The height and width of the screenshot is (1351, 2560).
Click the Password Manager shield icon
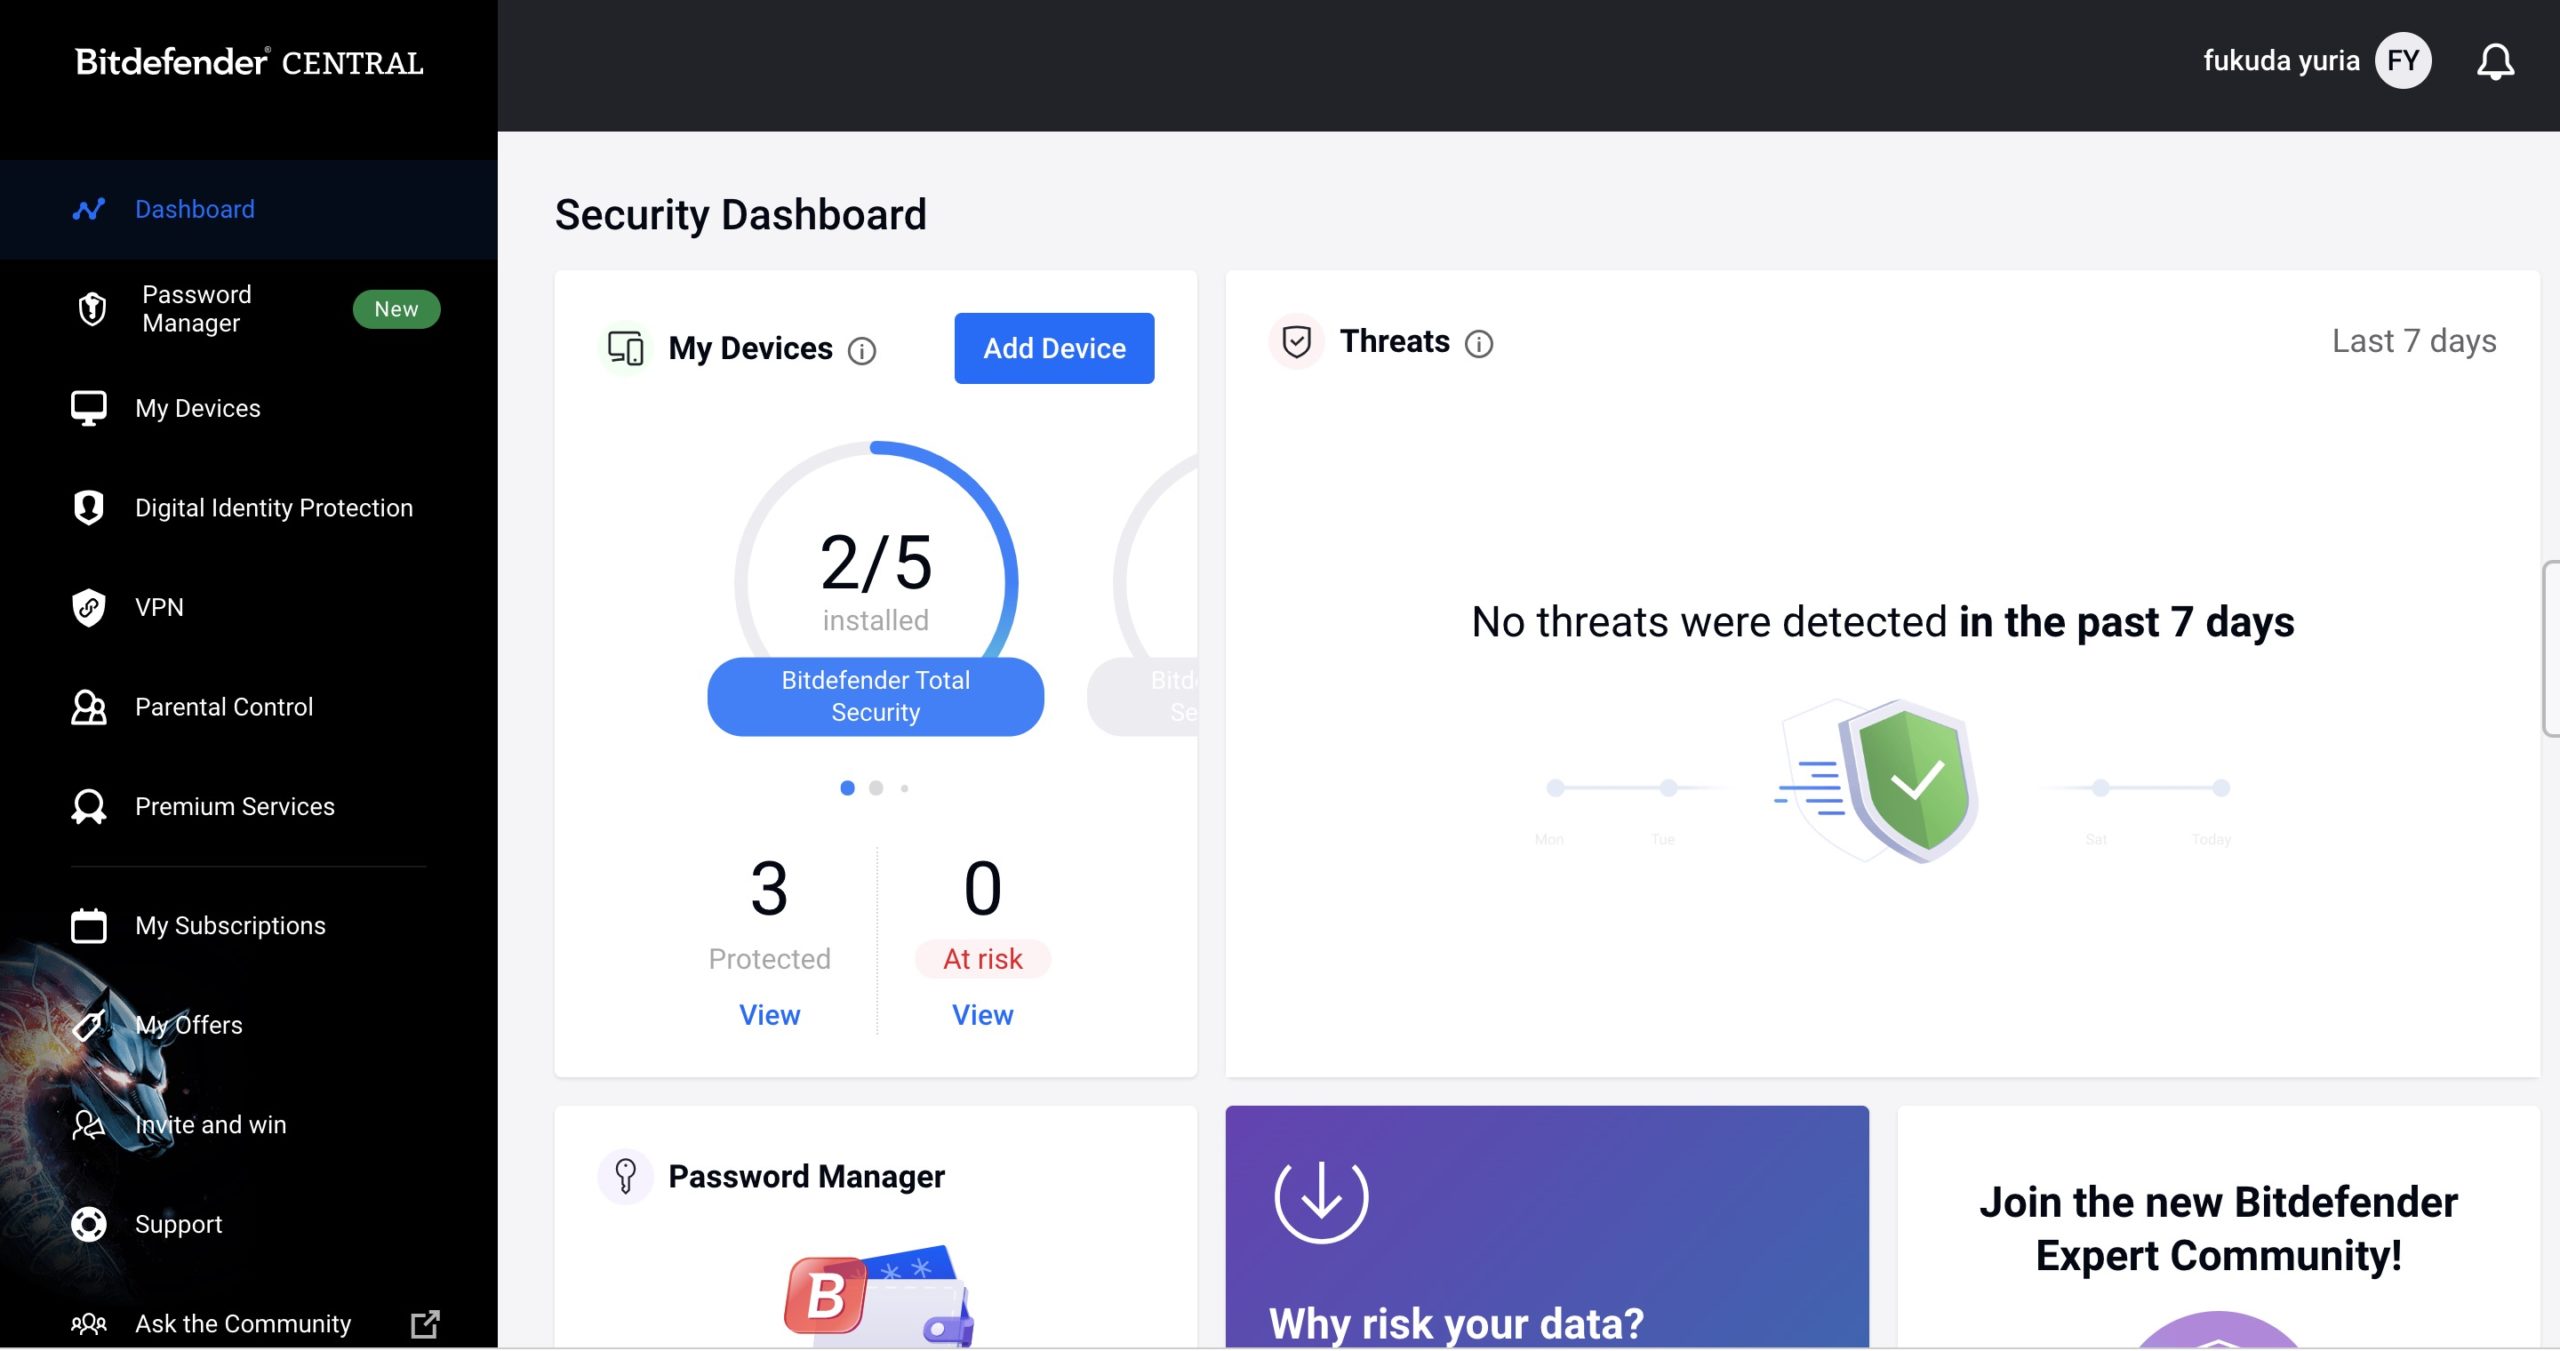coord(92,309)
